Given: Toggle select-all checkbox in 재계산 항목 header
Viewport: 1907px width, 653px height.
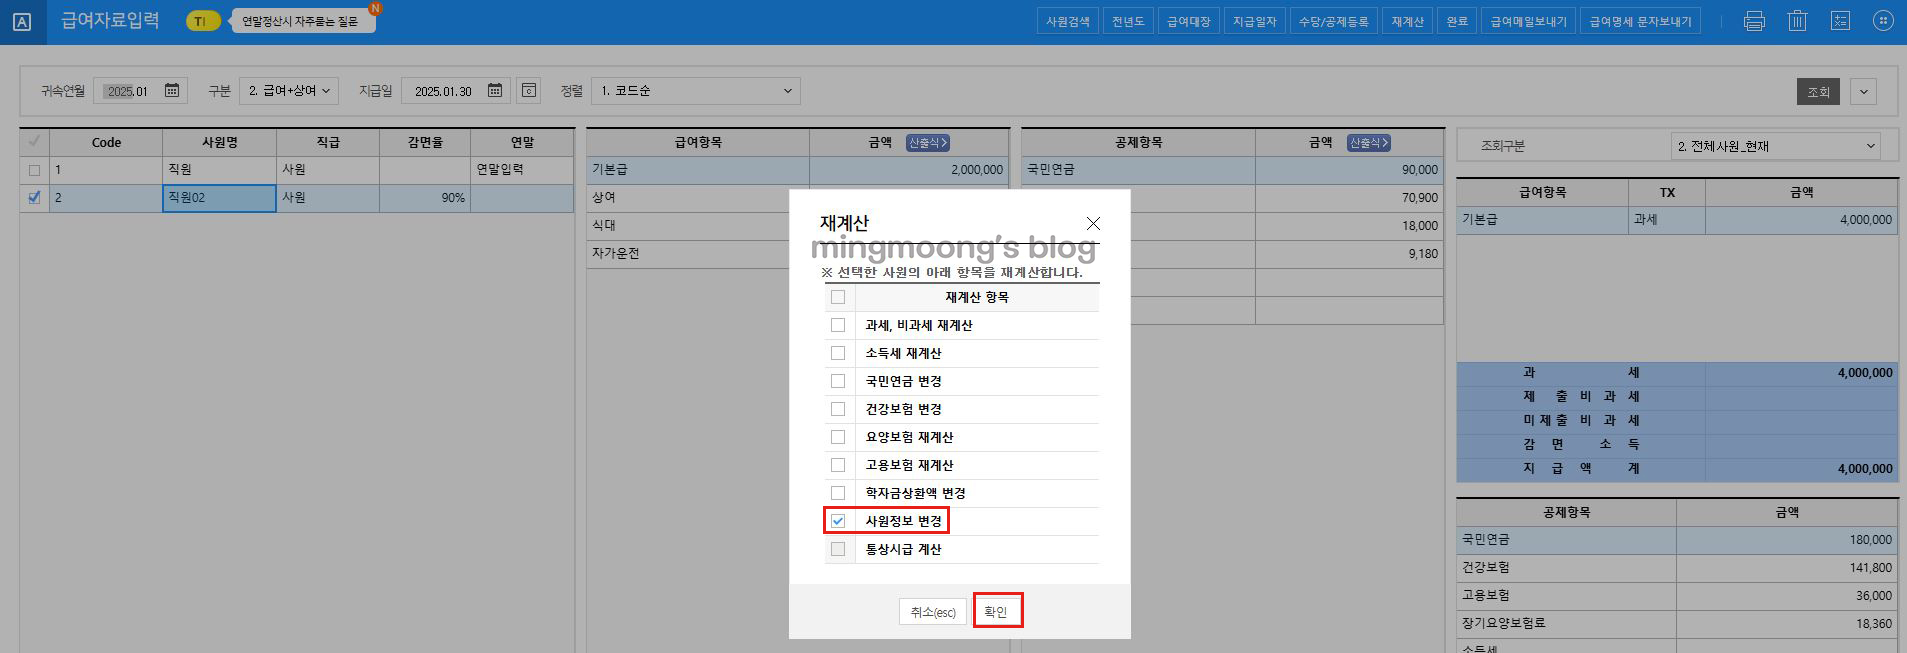Looking at the screenshot, I should 838,297.
